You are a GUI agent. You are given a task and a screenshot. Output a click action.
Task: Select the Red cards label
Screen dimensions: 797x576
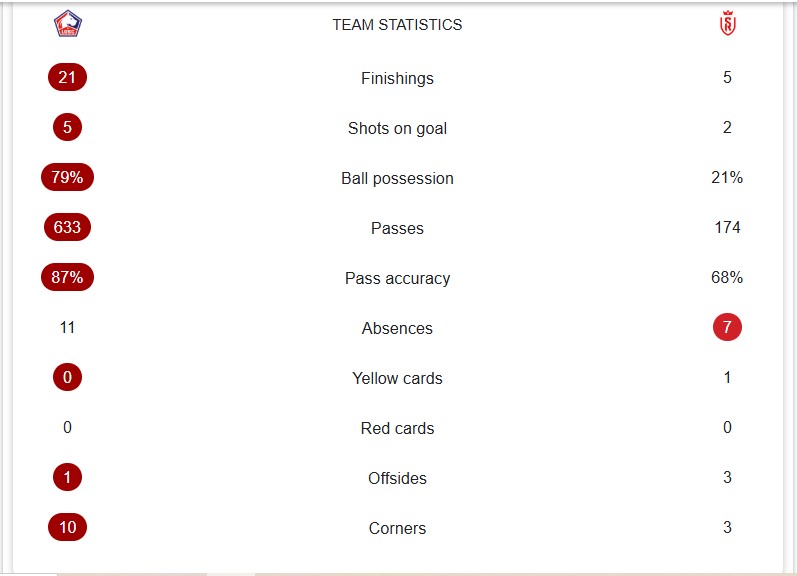click(397, 428)
